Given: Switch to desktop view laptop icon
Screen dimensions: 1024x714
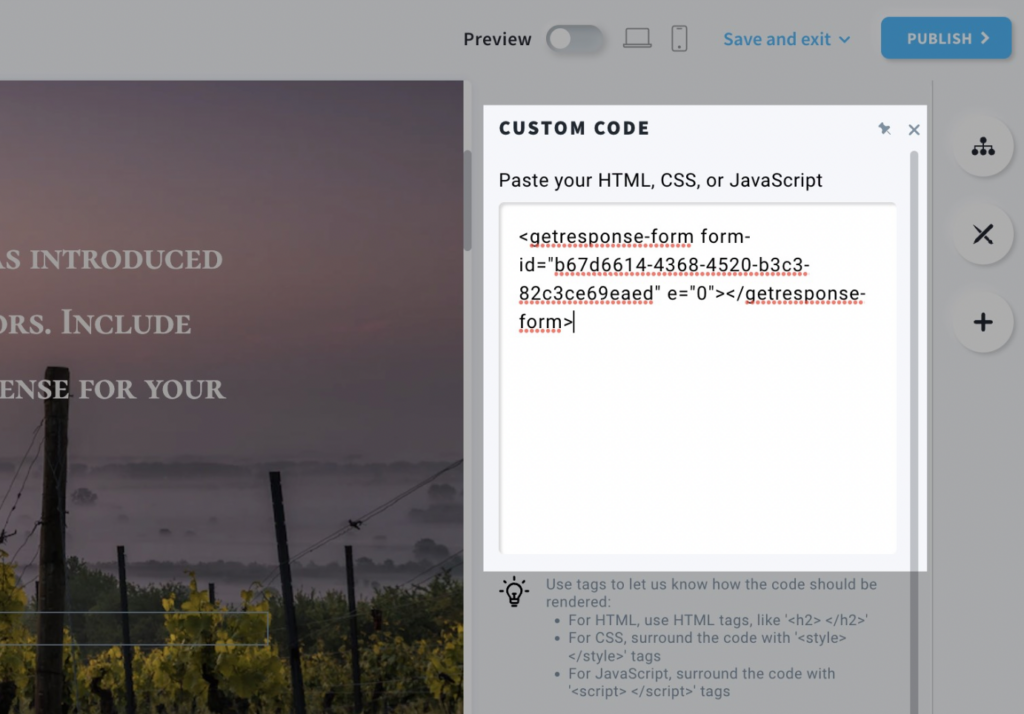Looking at the screenshot, I should (x=637, y=39).
